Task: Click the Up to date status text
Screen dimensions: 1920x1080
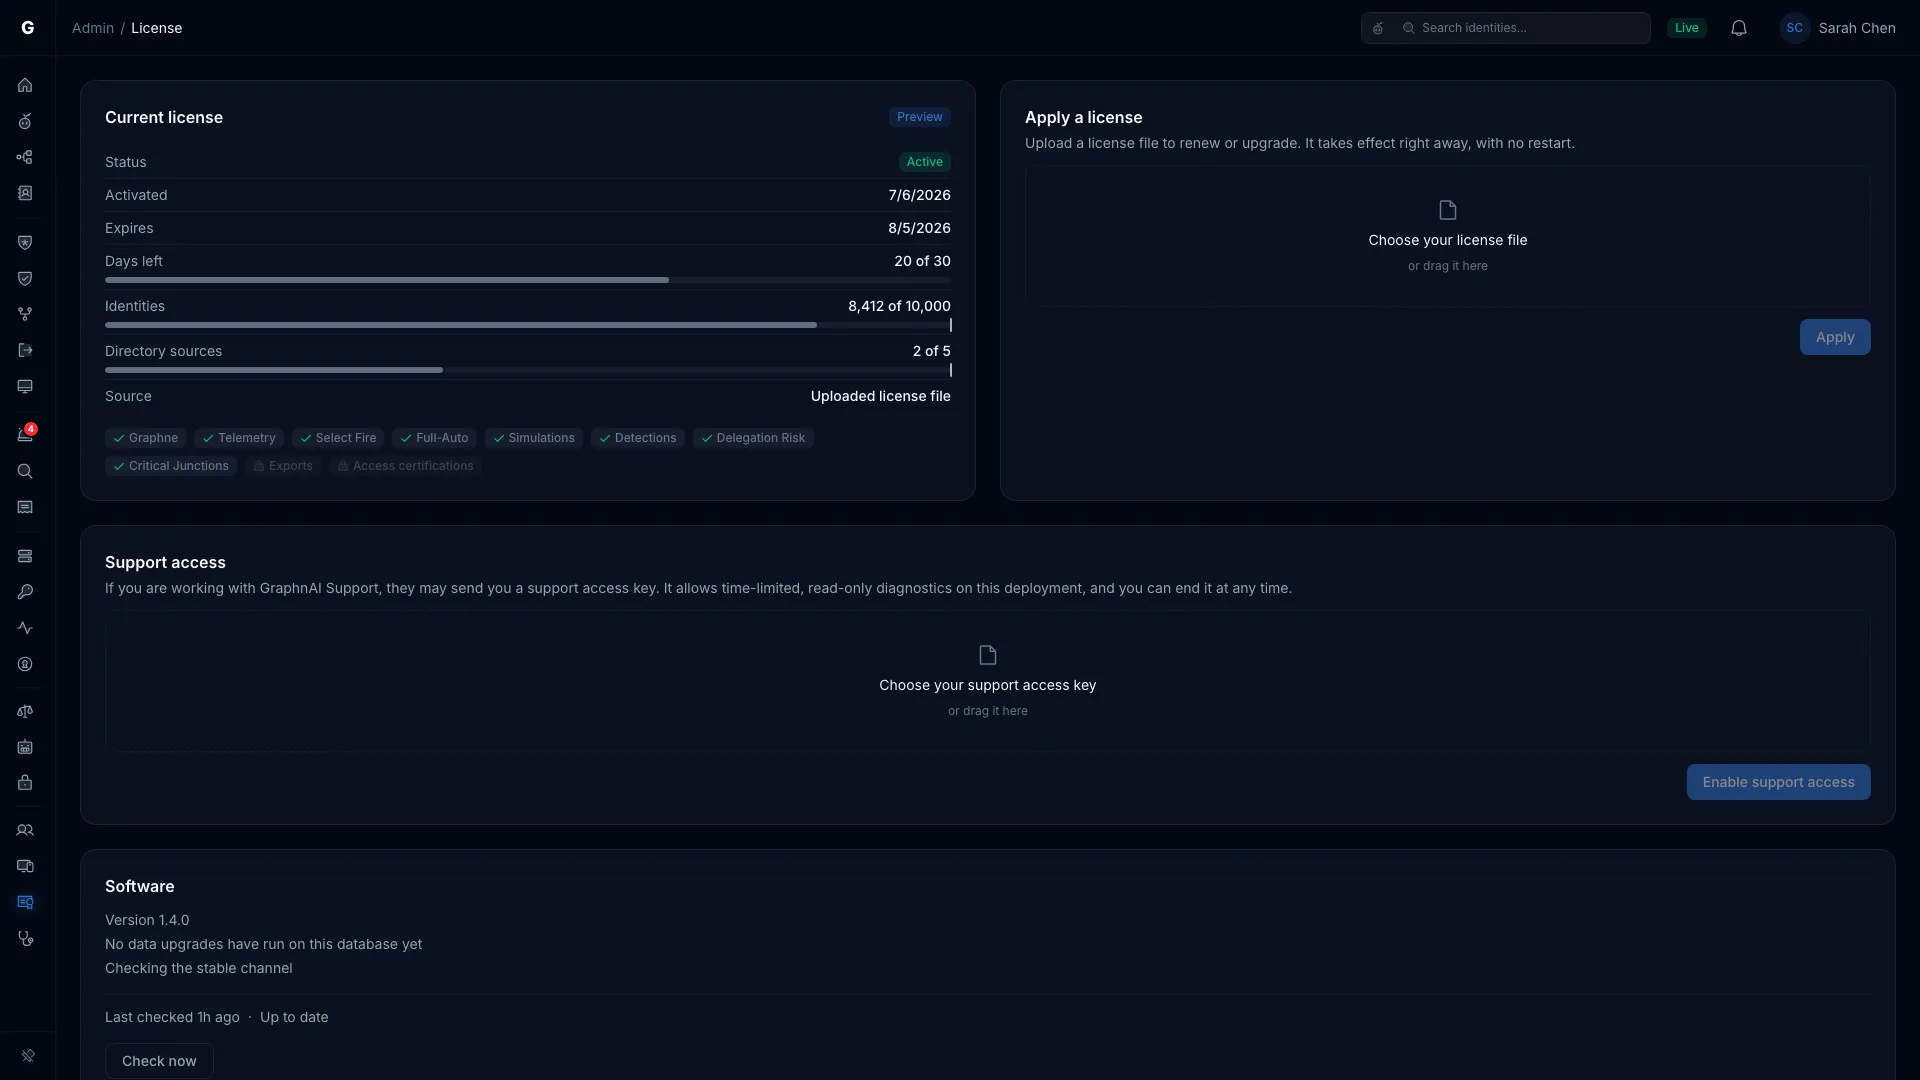Action: click(x=294, y=1017)
